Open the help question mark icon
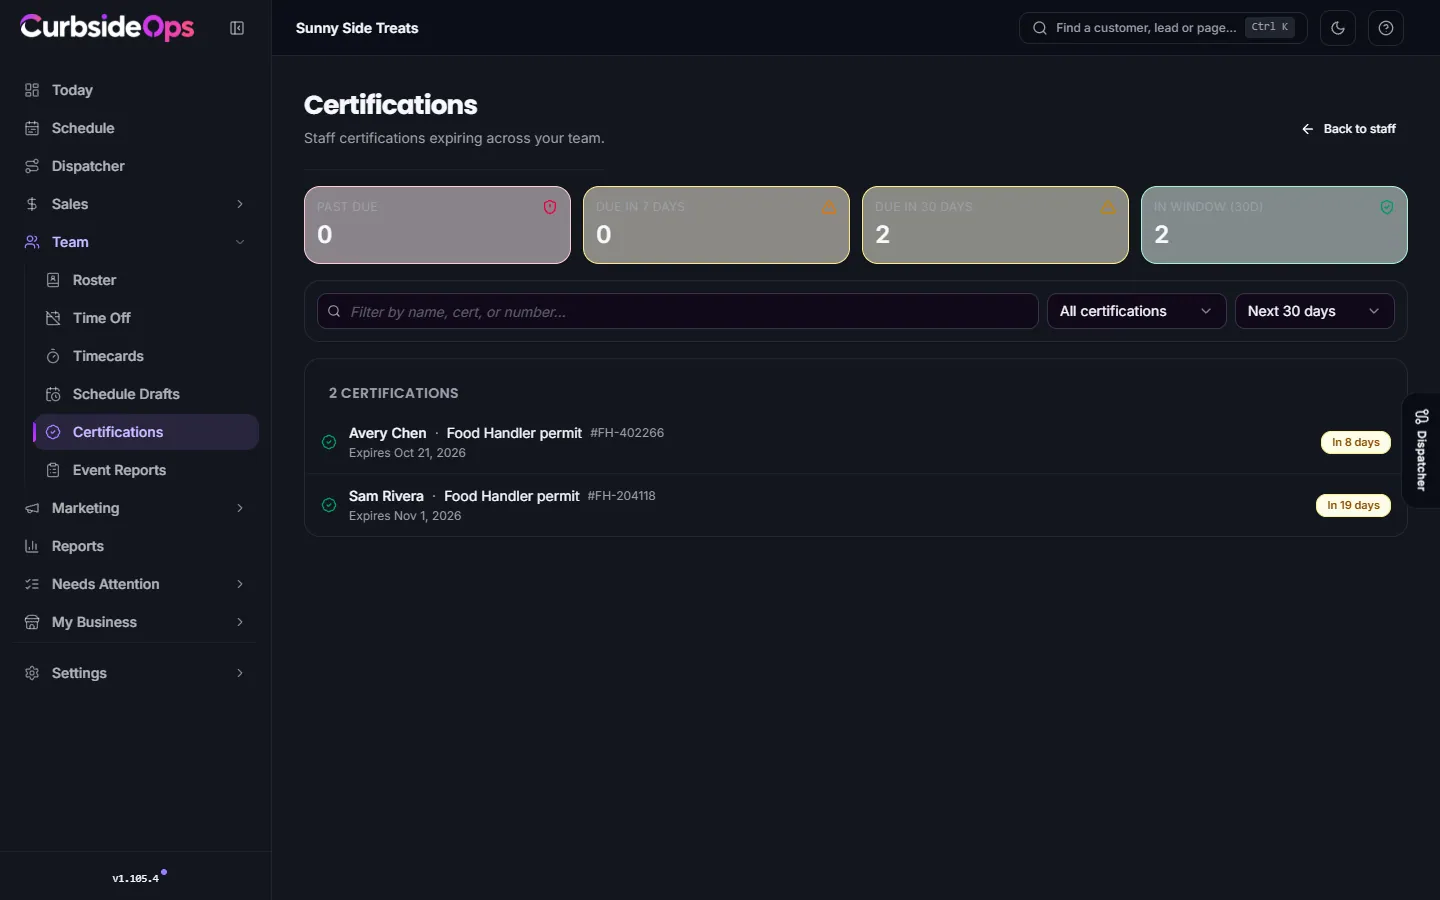 click(x=1386, y=28)
